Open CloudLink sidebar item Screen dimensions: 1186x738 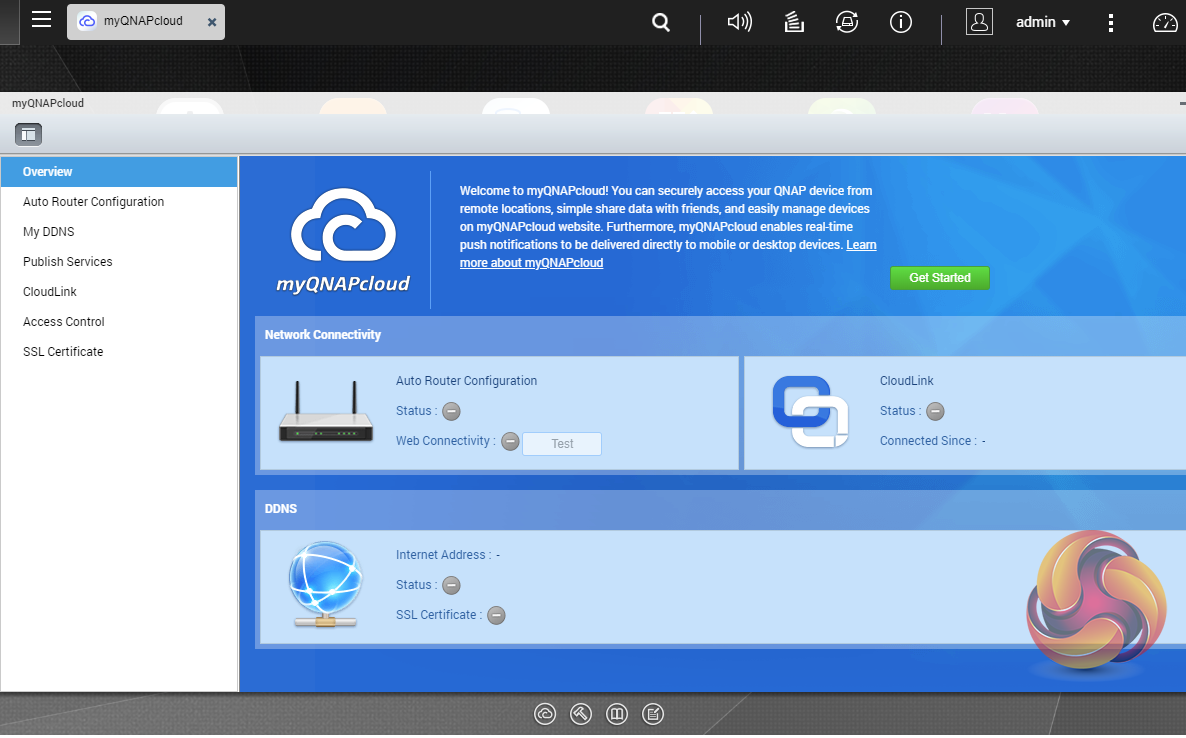click(x=120, y=292)
